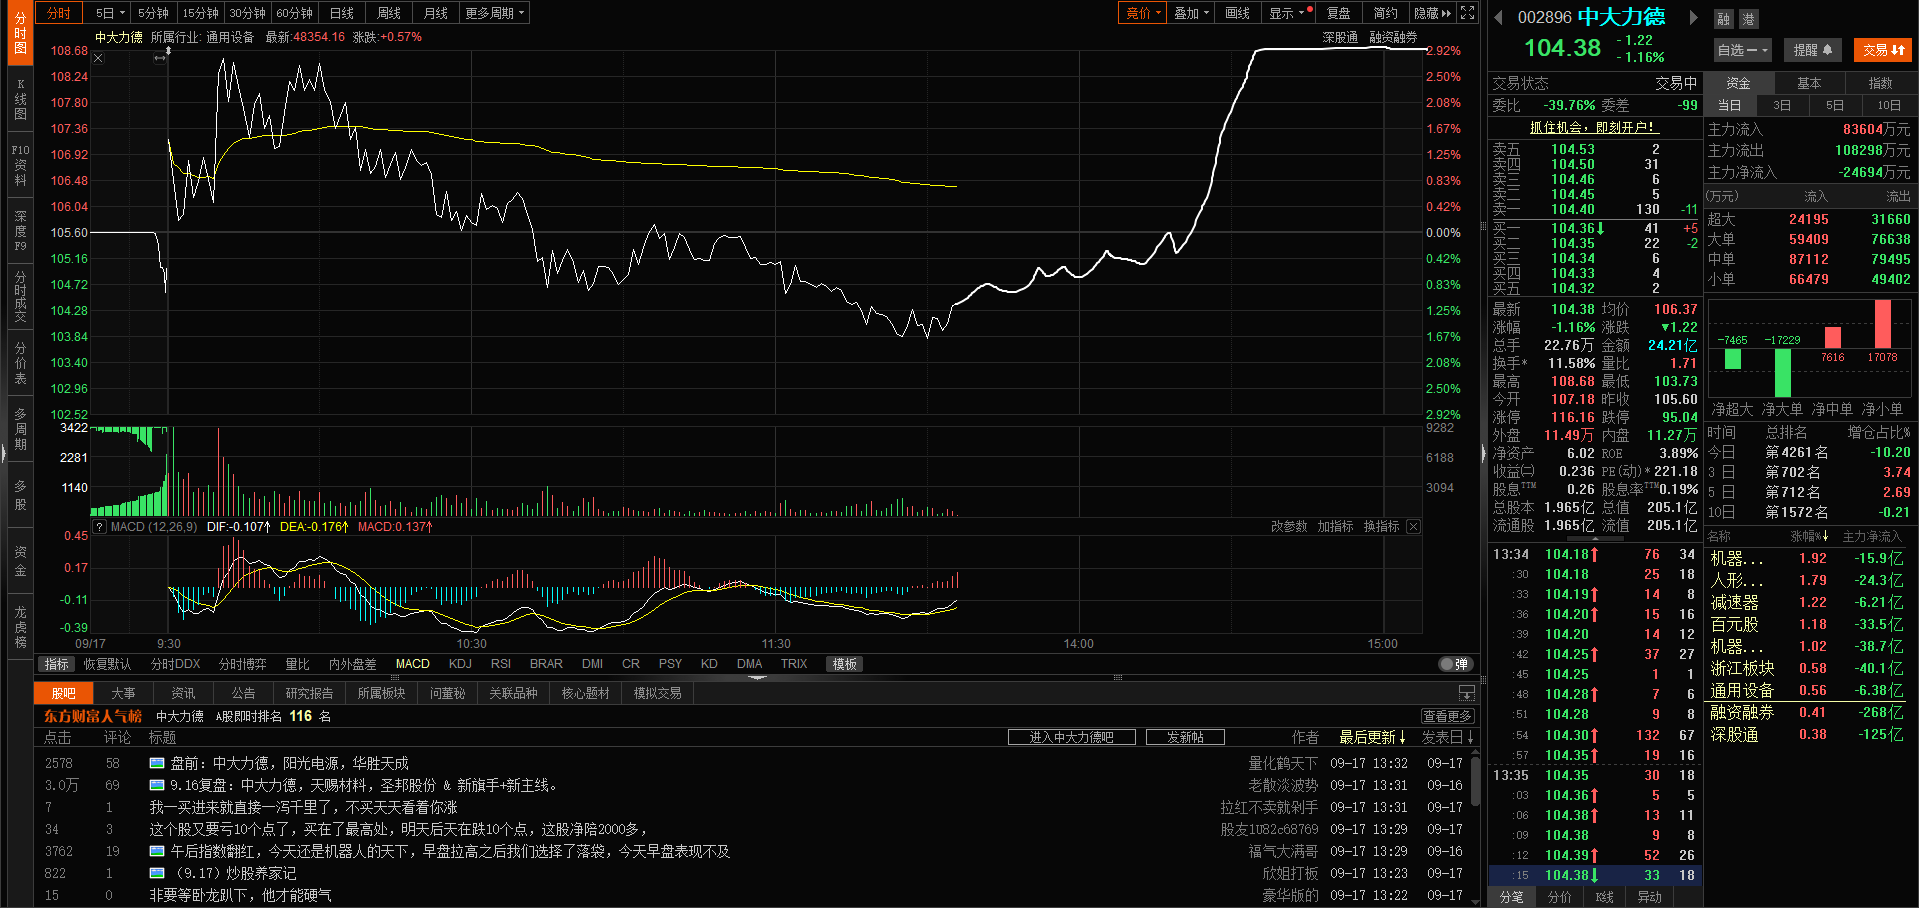Sort posts by 最后更新 arrow
This screenshot has height=908, width=1919.
(x=1403, y=737)
